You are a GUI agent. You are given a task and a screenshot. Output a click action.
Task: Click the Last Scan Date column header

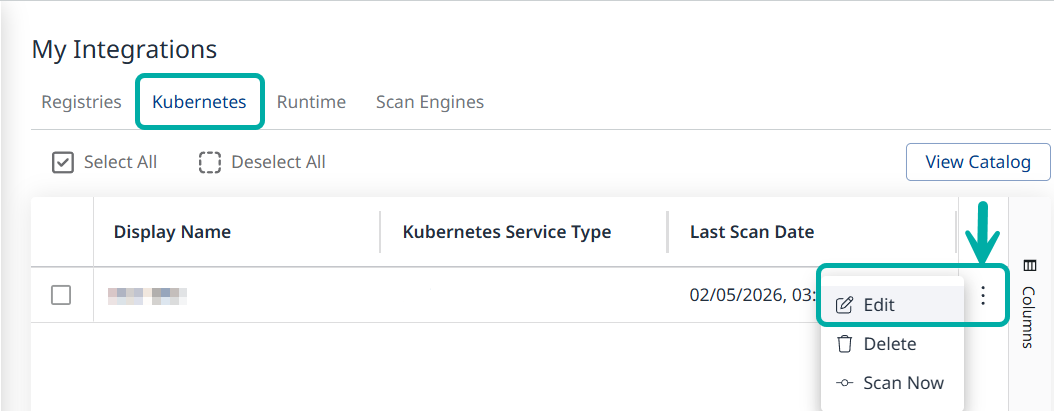[752, 232]
